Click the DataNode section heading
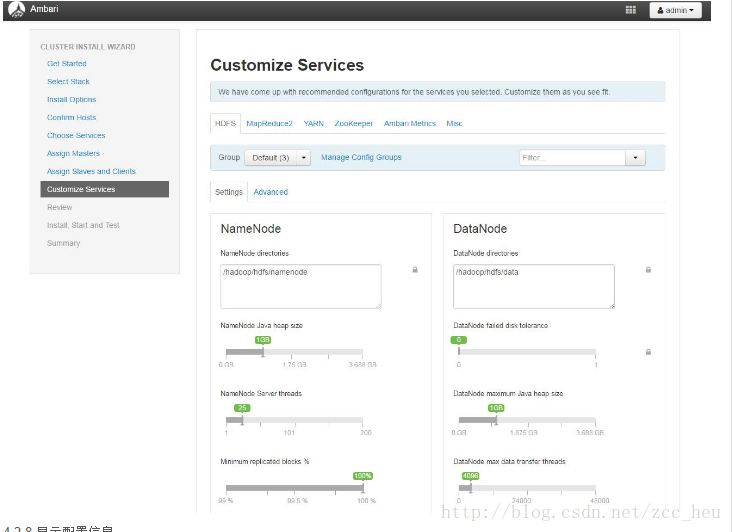This screenshot has width=732, height=532. point(480,229)
